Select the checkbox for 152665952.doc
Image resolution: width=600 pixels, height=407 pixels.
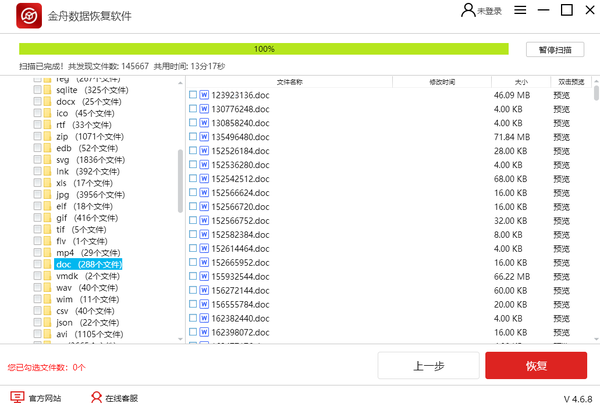click(x=193, y=262)
